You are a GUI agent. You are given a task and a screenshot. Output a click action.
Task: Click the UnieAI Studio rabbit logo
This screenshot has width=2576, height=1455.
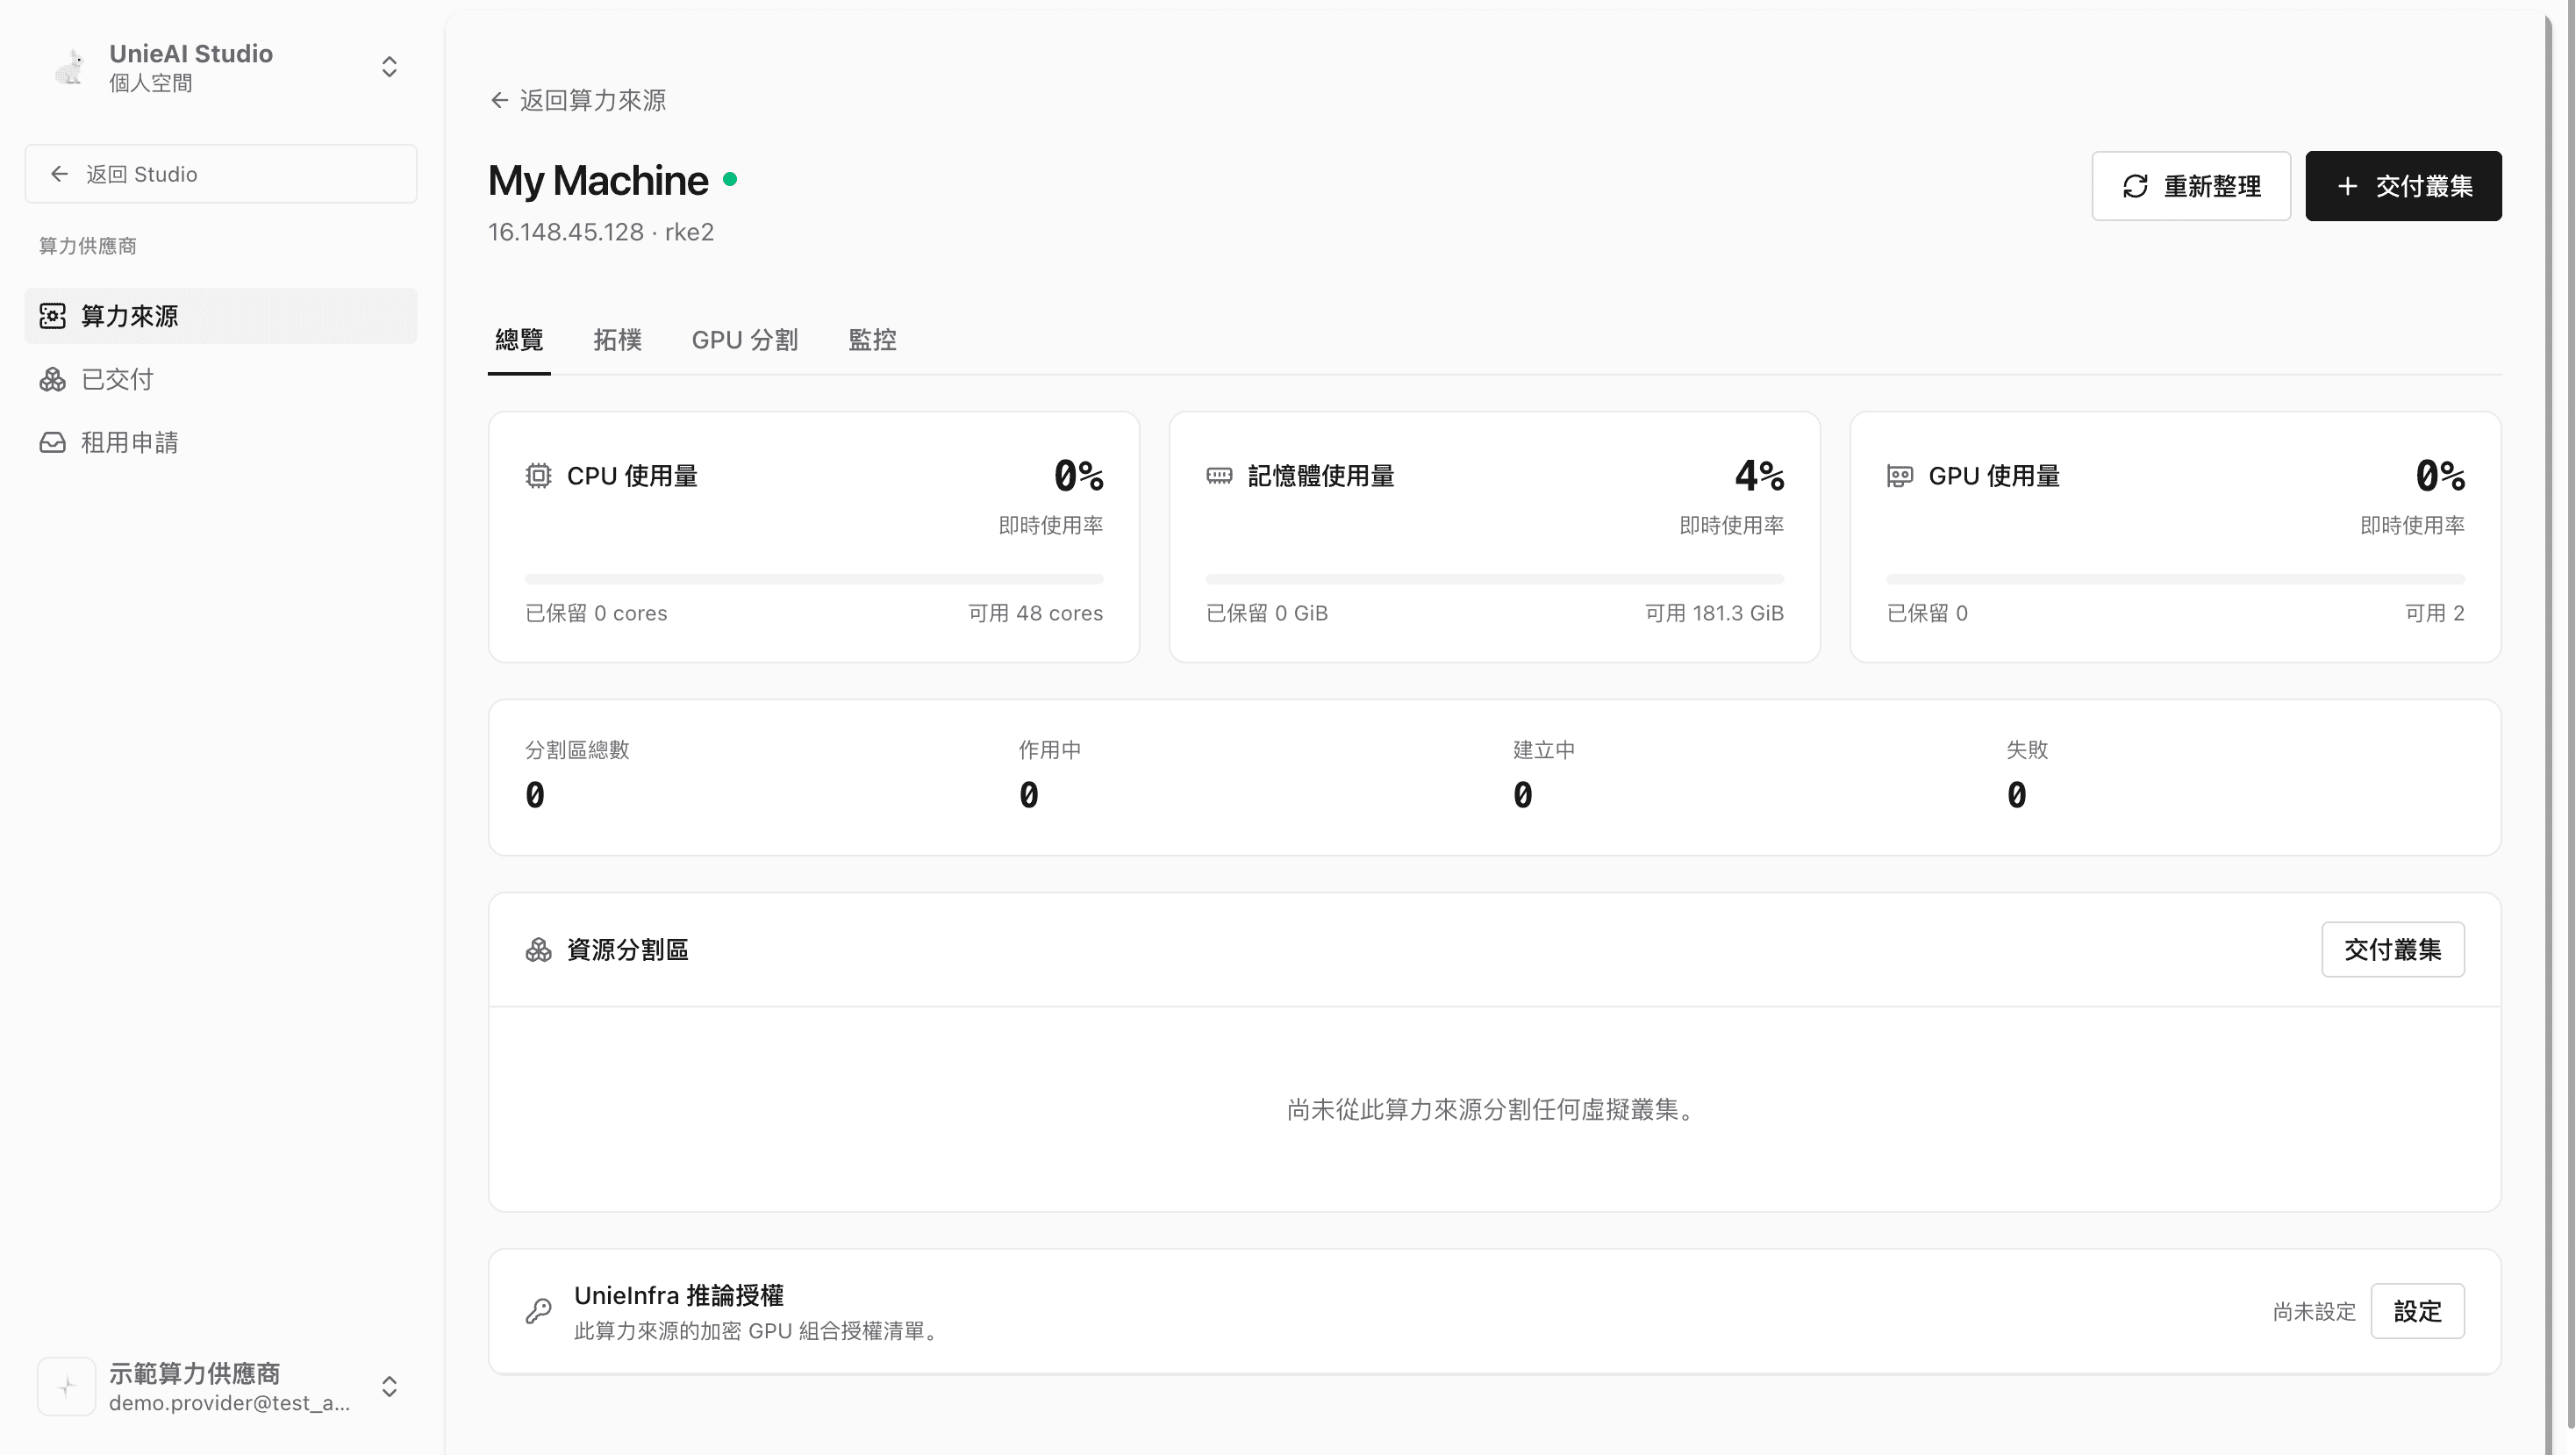click(70, 67)
